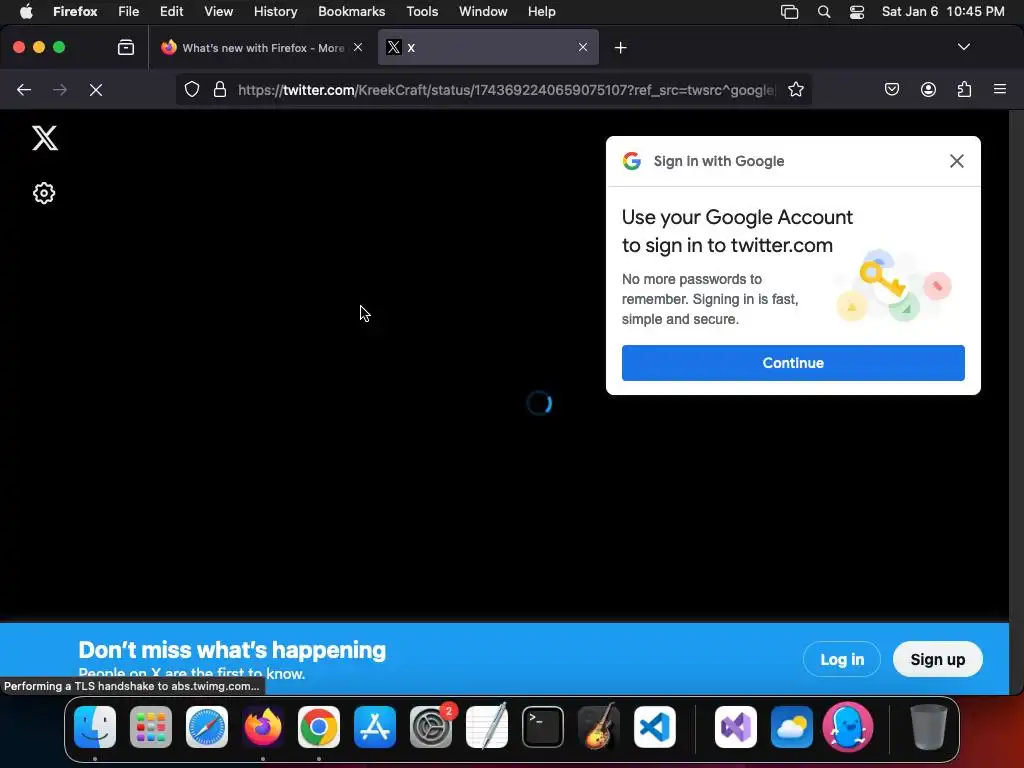Open Visual Studio Code from the Dock
Screen dimensions: 1024x768
[x=654, y=727]
